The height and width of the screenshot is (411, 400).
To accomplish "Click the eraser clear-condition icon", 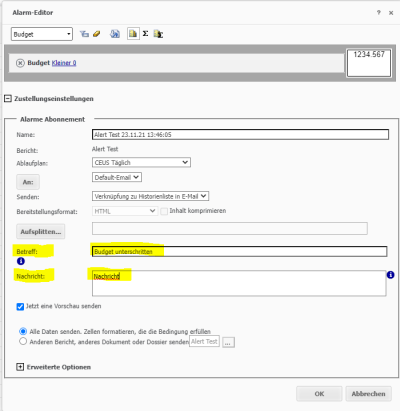I will click(97, 34).
